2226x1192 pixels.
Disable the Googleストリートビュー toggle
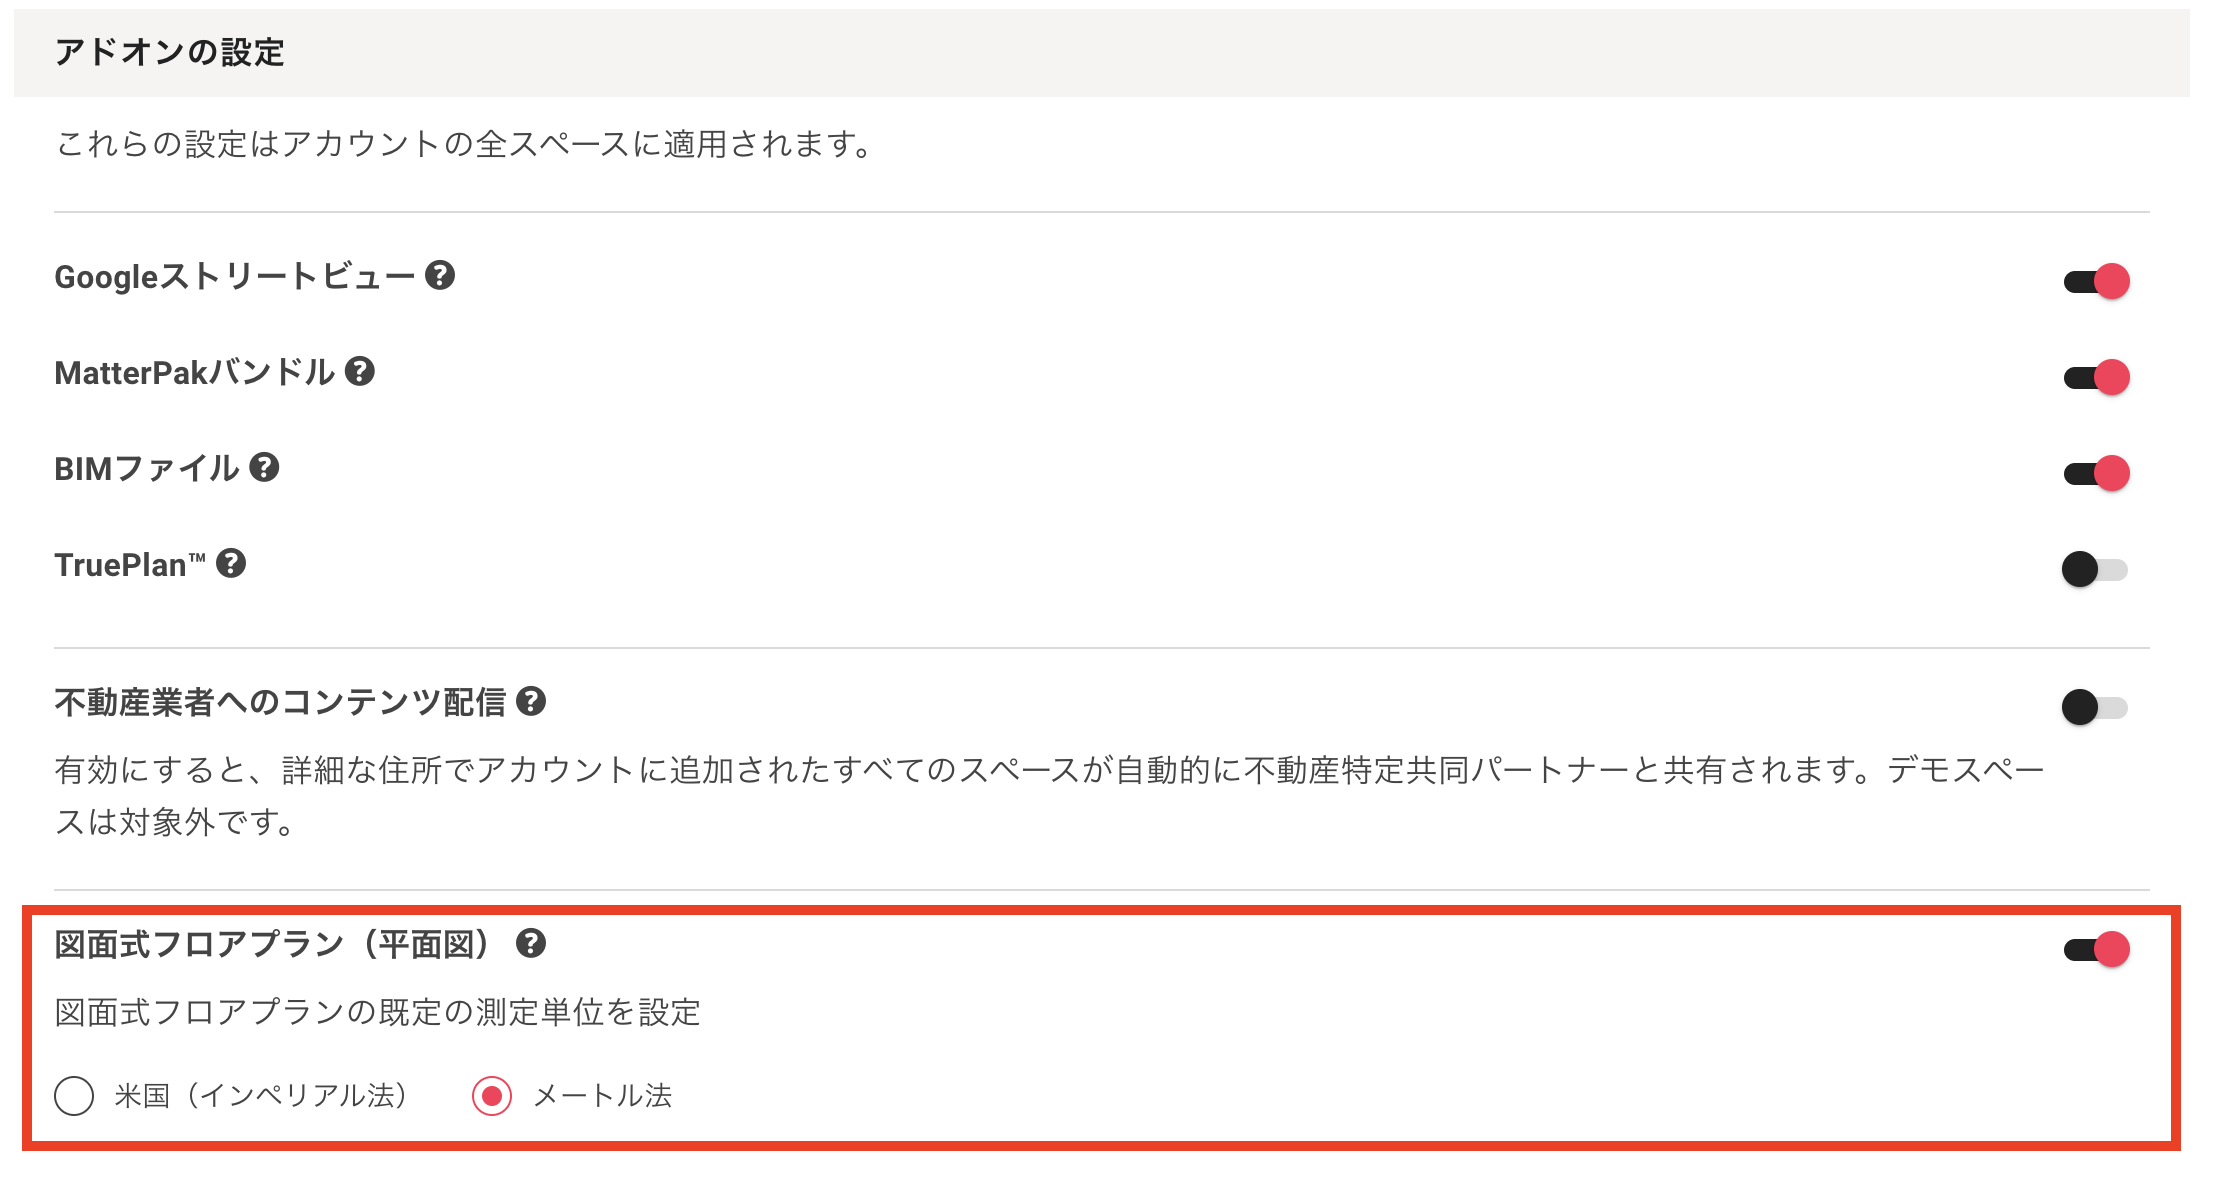[2096, 281]
